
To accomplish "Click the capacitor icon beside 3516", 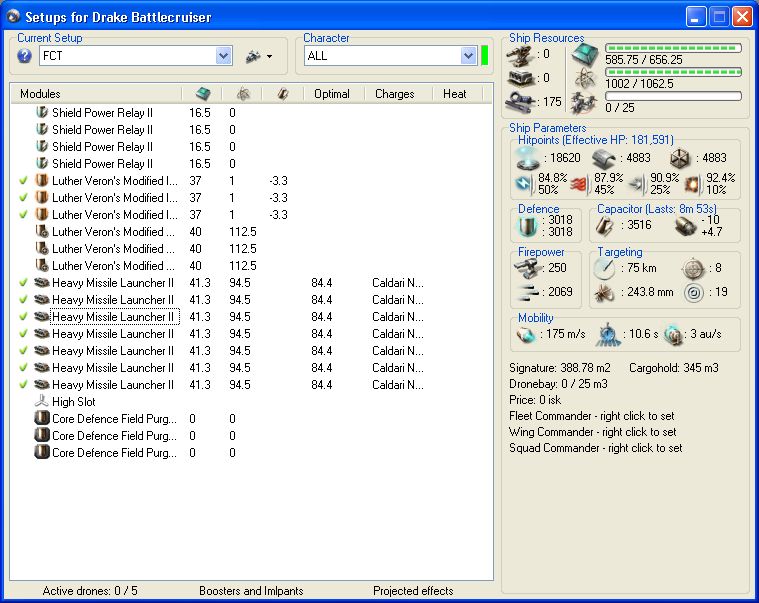I will click(603, 227).
